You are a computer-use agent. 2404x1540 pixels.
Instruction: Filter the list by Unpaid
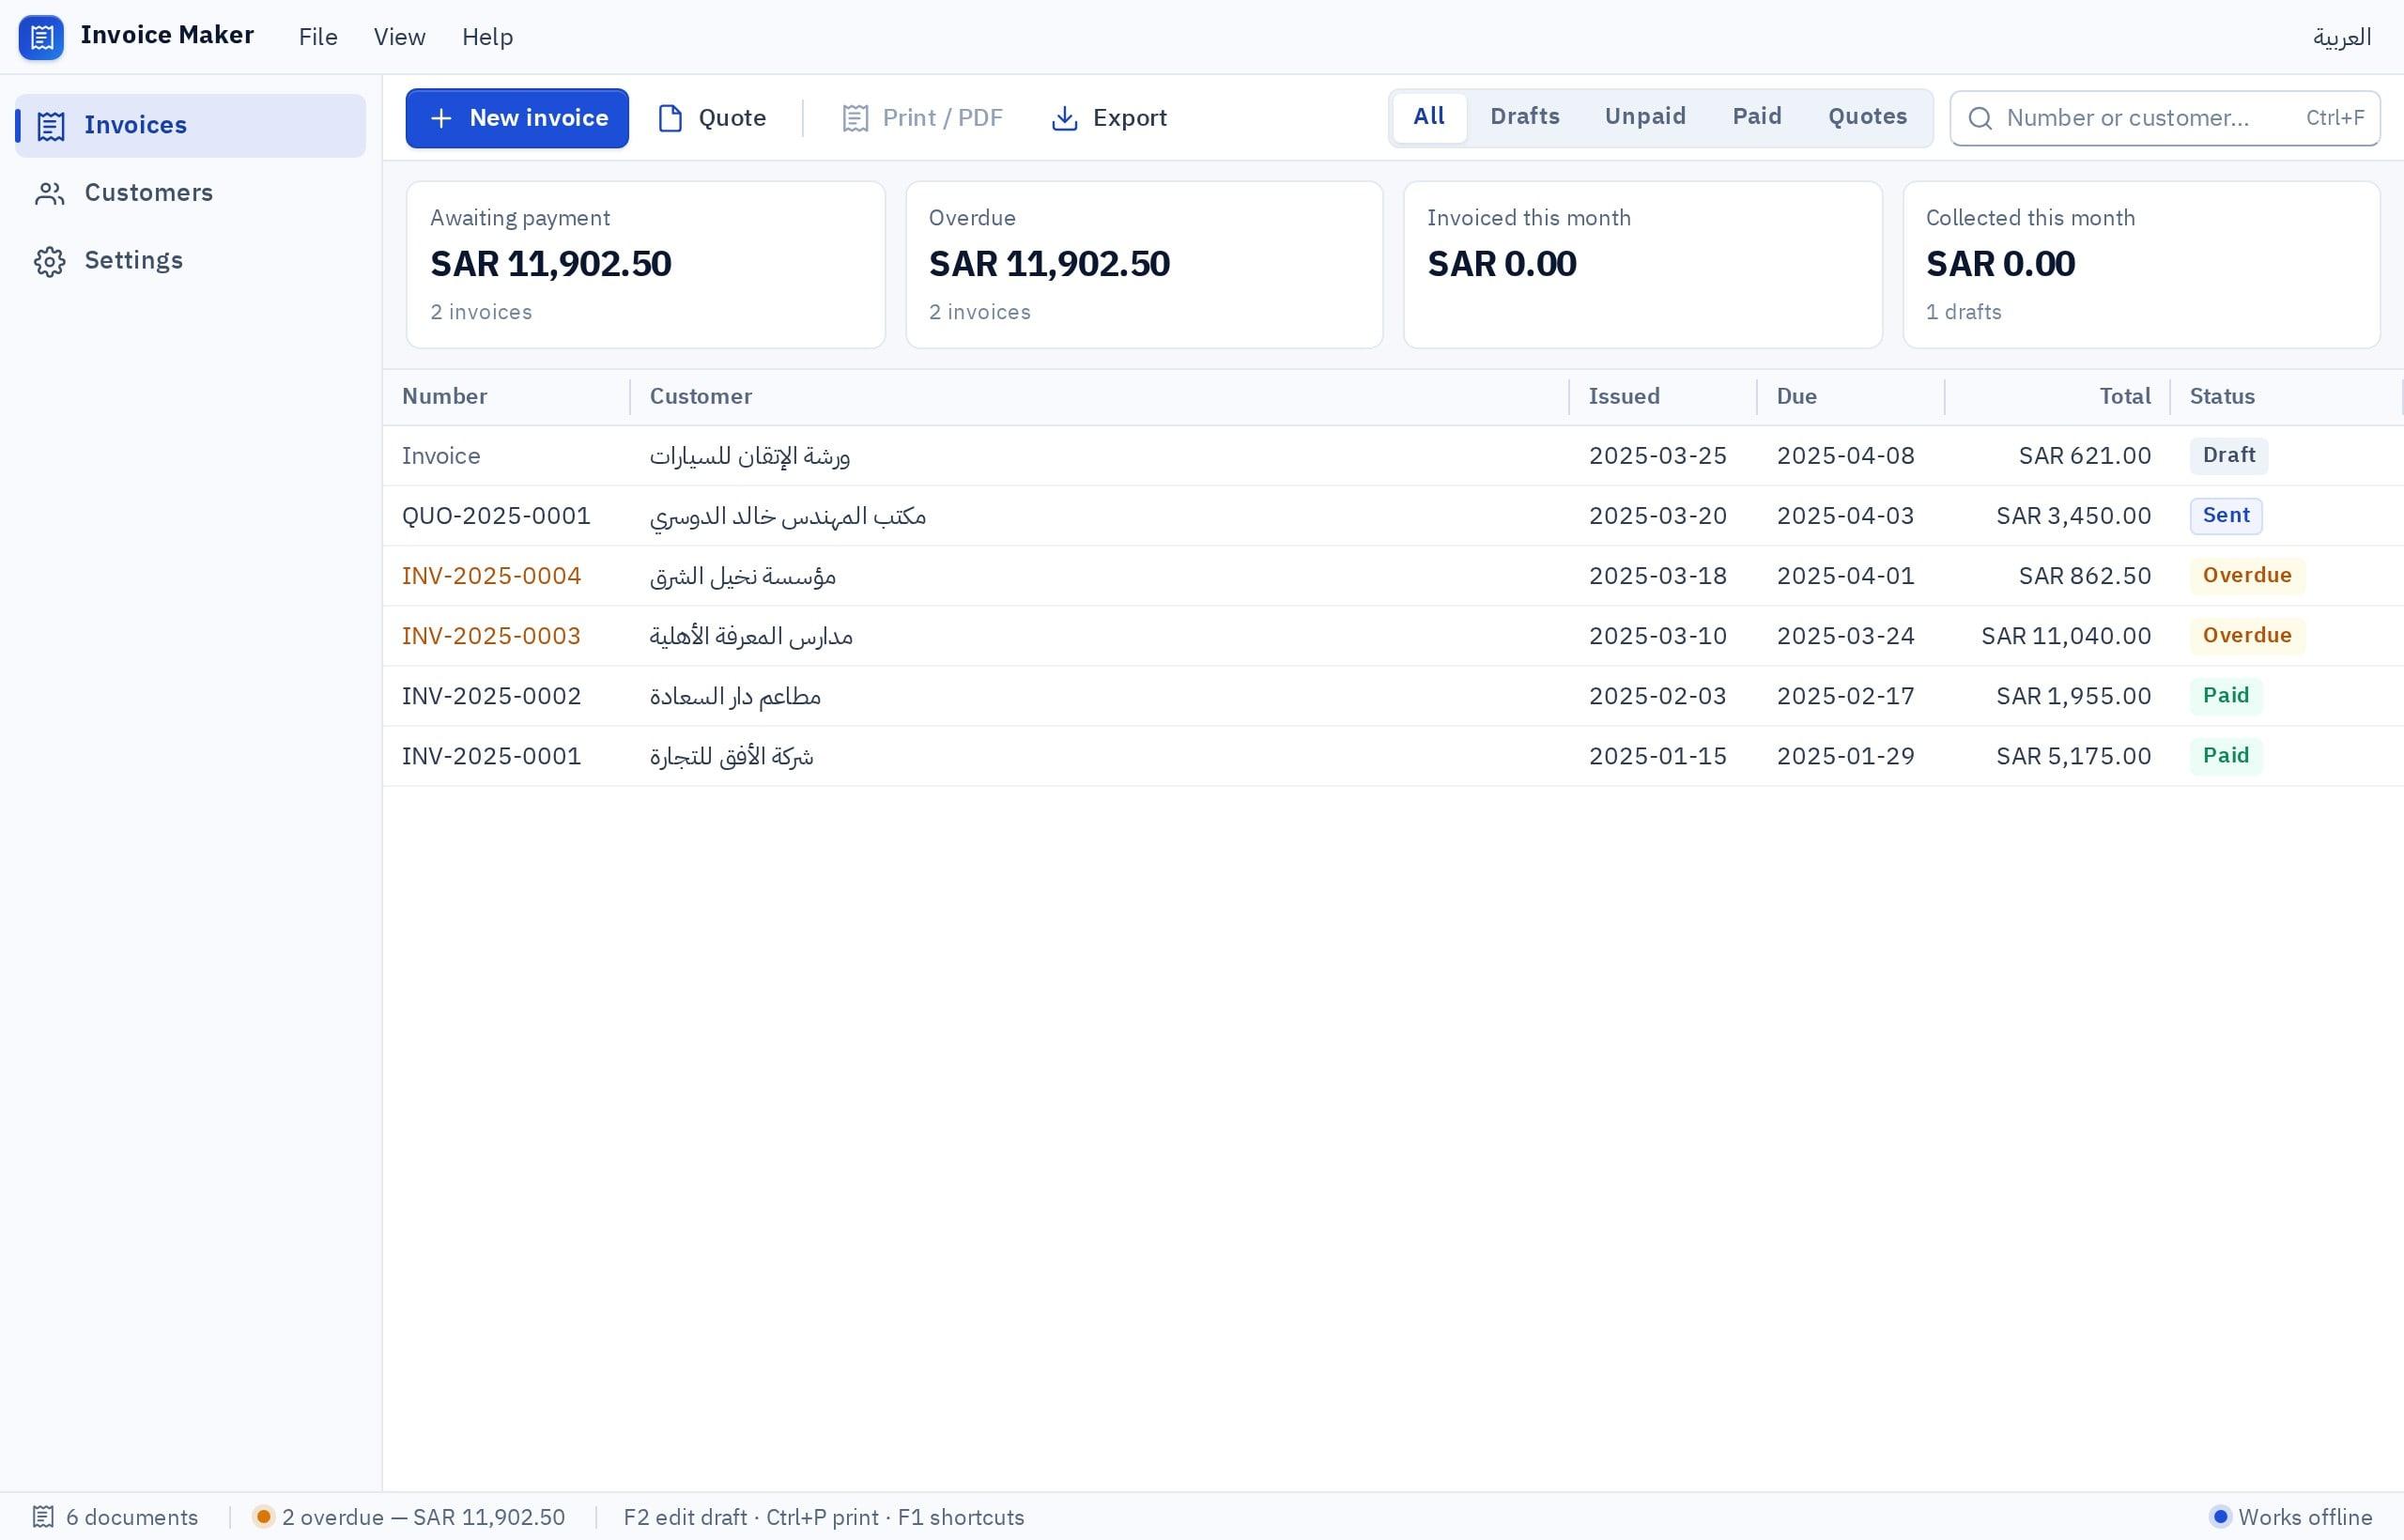1645,117
